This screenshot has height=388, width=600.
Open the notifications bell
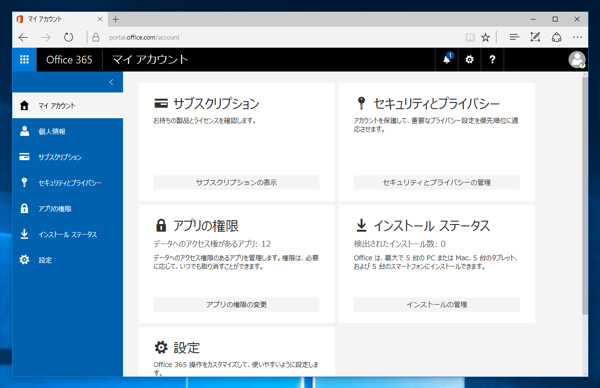point(447,59)
